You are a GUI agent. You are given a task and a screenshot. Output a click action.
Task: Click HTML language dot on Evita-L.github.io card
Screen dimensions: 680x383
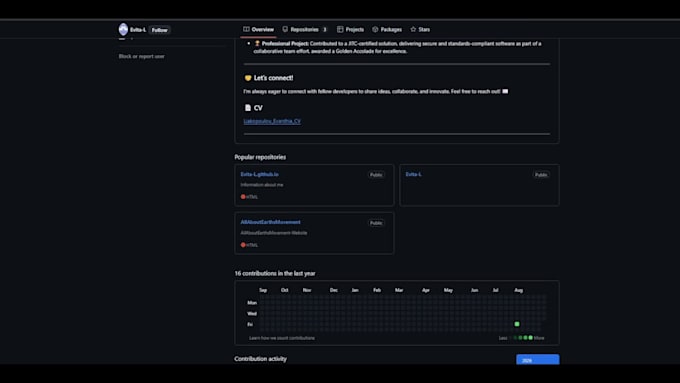[243, 196]
